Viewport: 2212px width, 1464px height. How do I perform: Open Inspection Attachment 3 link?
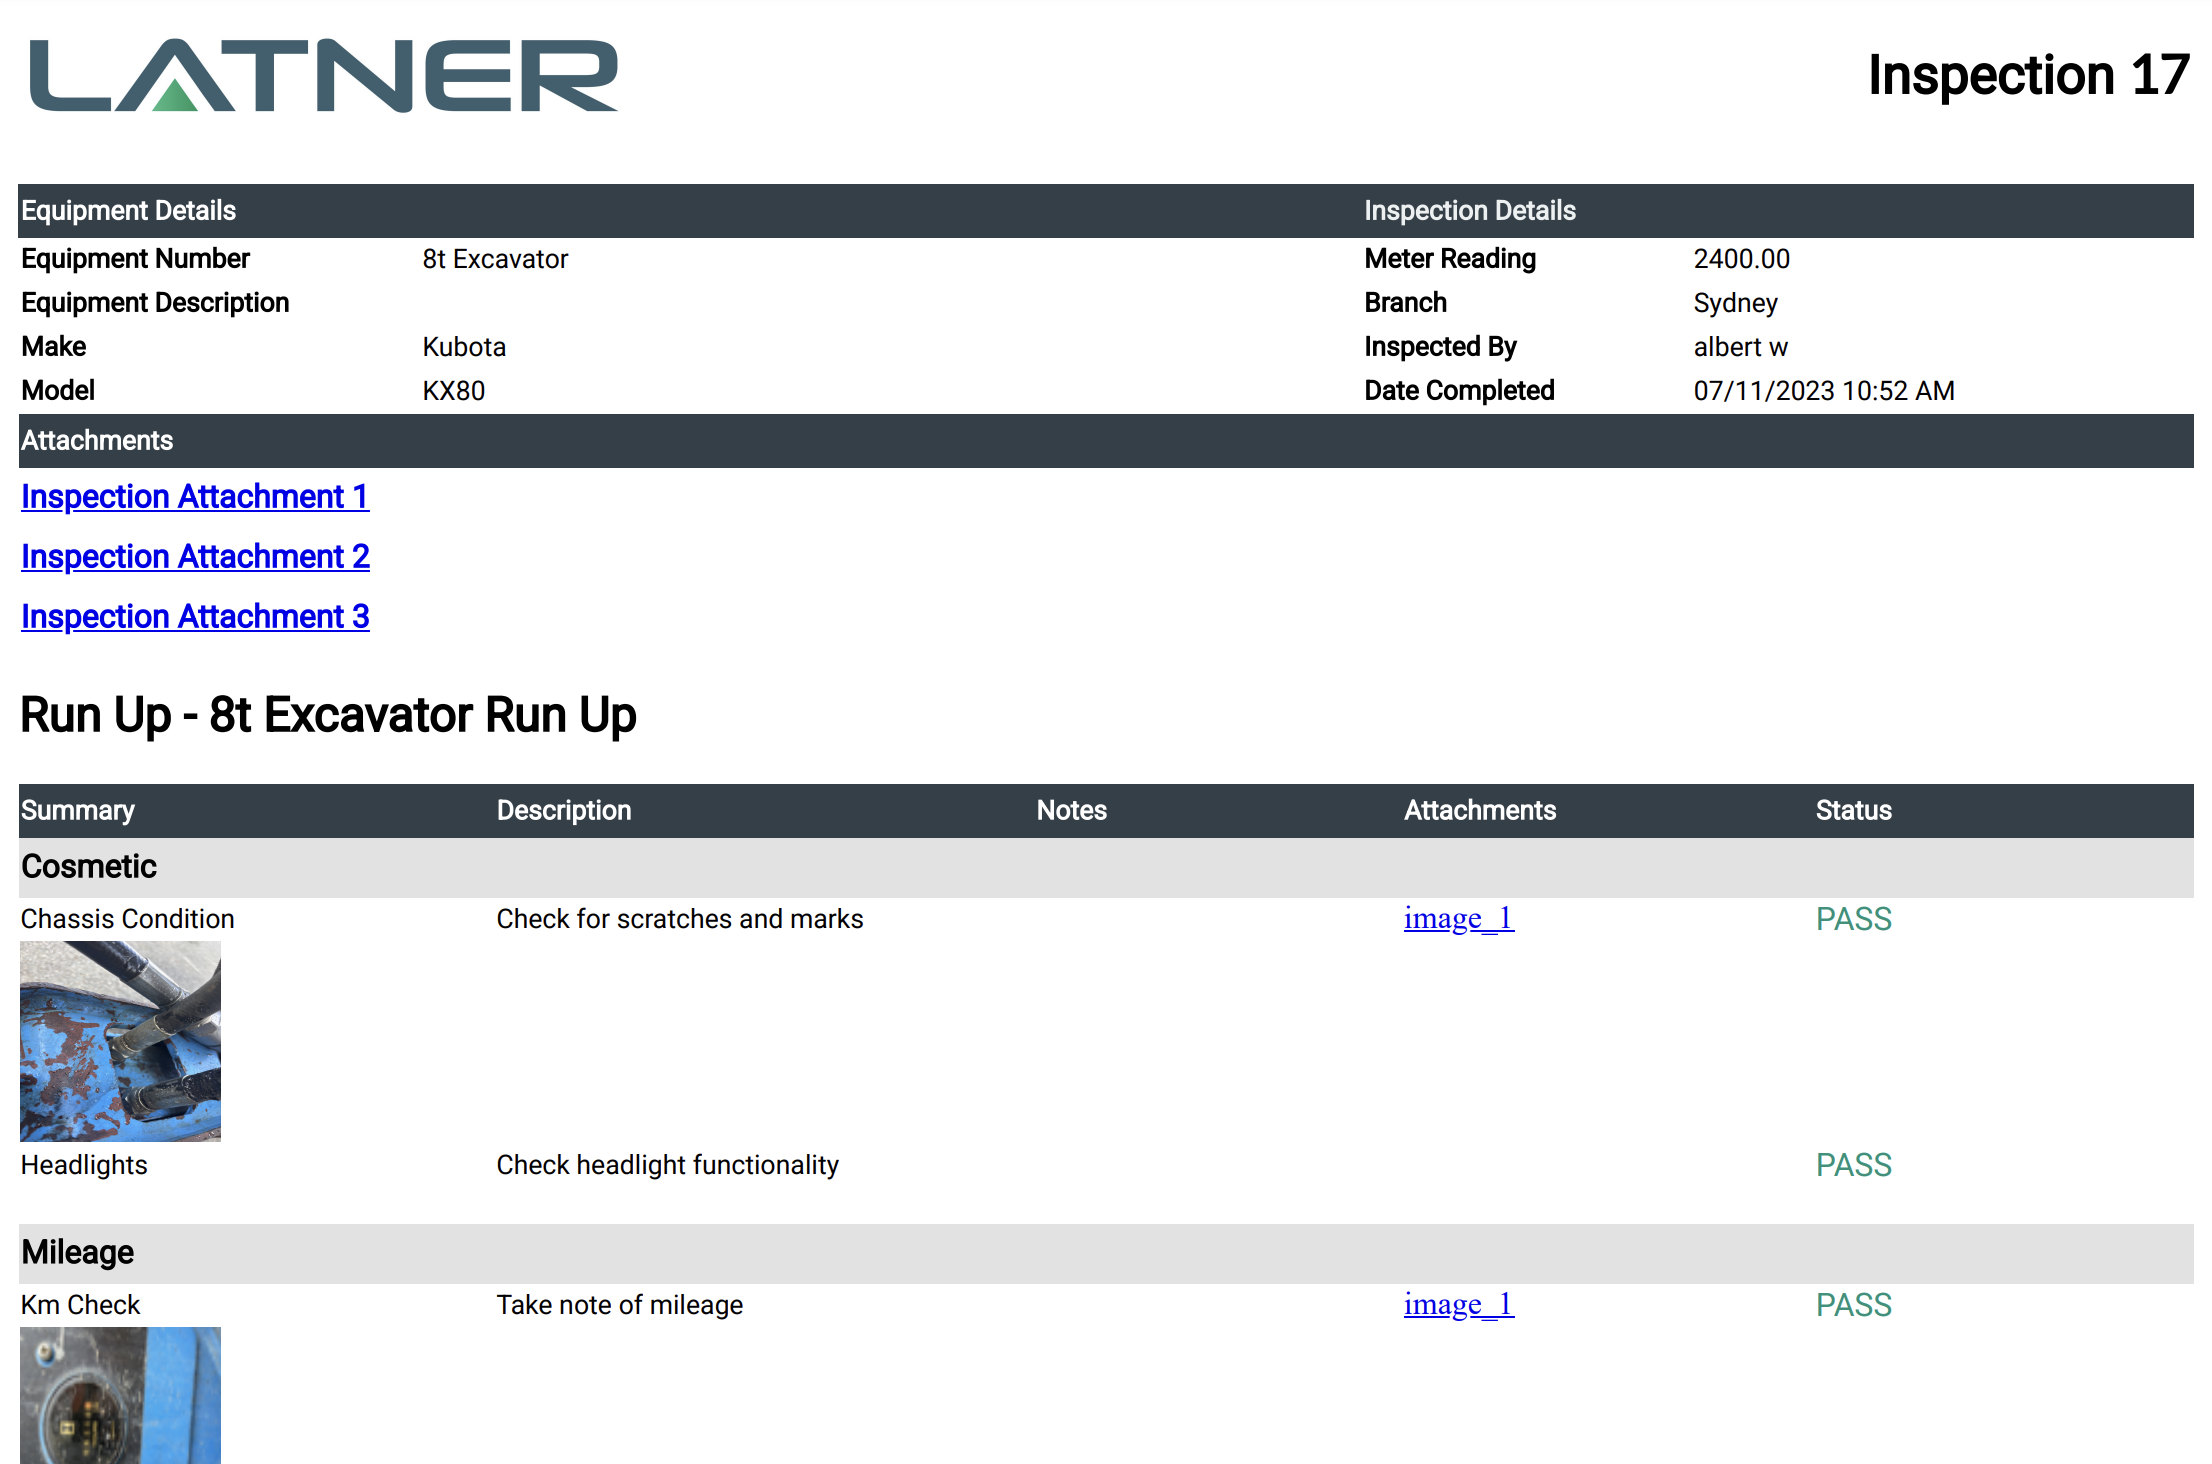(195, 617)
